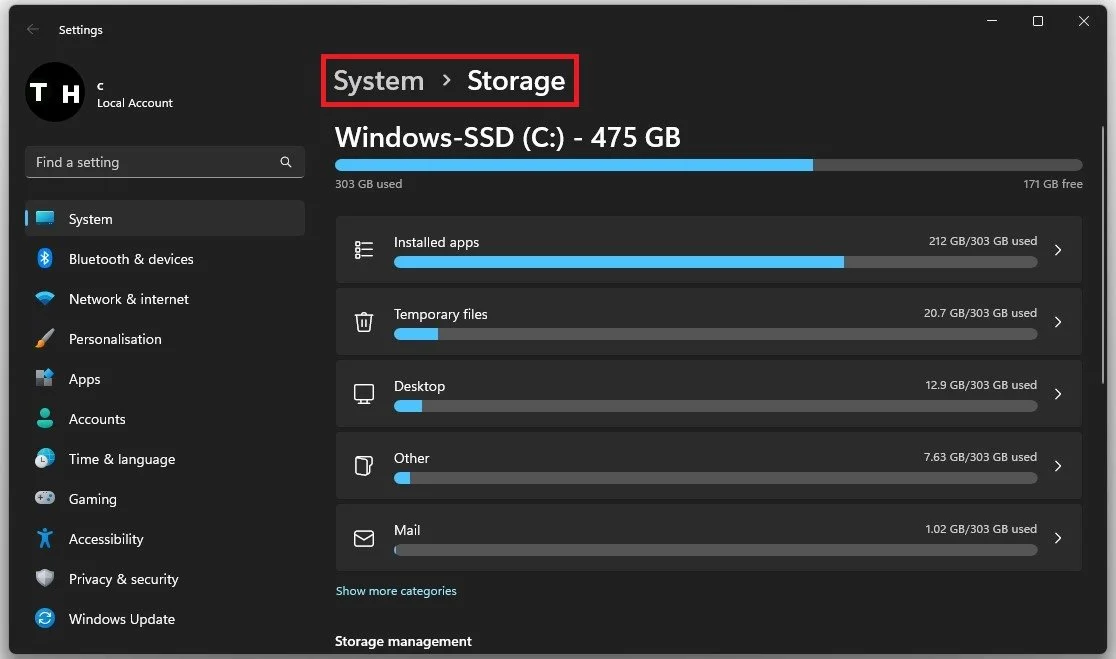
Task: Click the Privacy & security shield icon
Action: [x=45, y=578]
